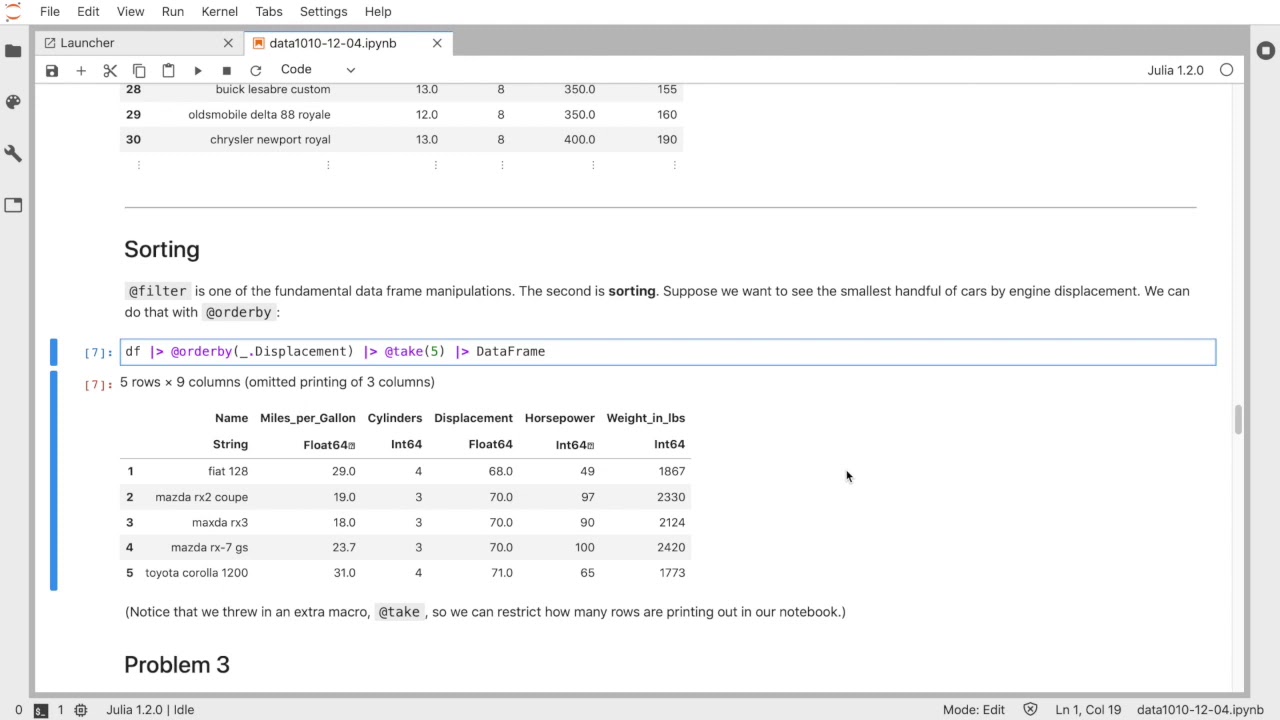The height and width of the screenshot is (720, 1280).
Task: Open the Run menu
Action: coord(173,11)
